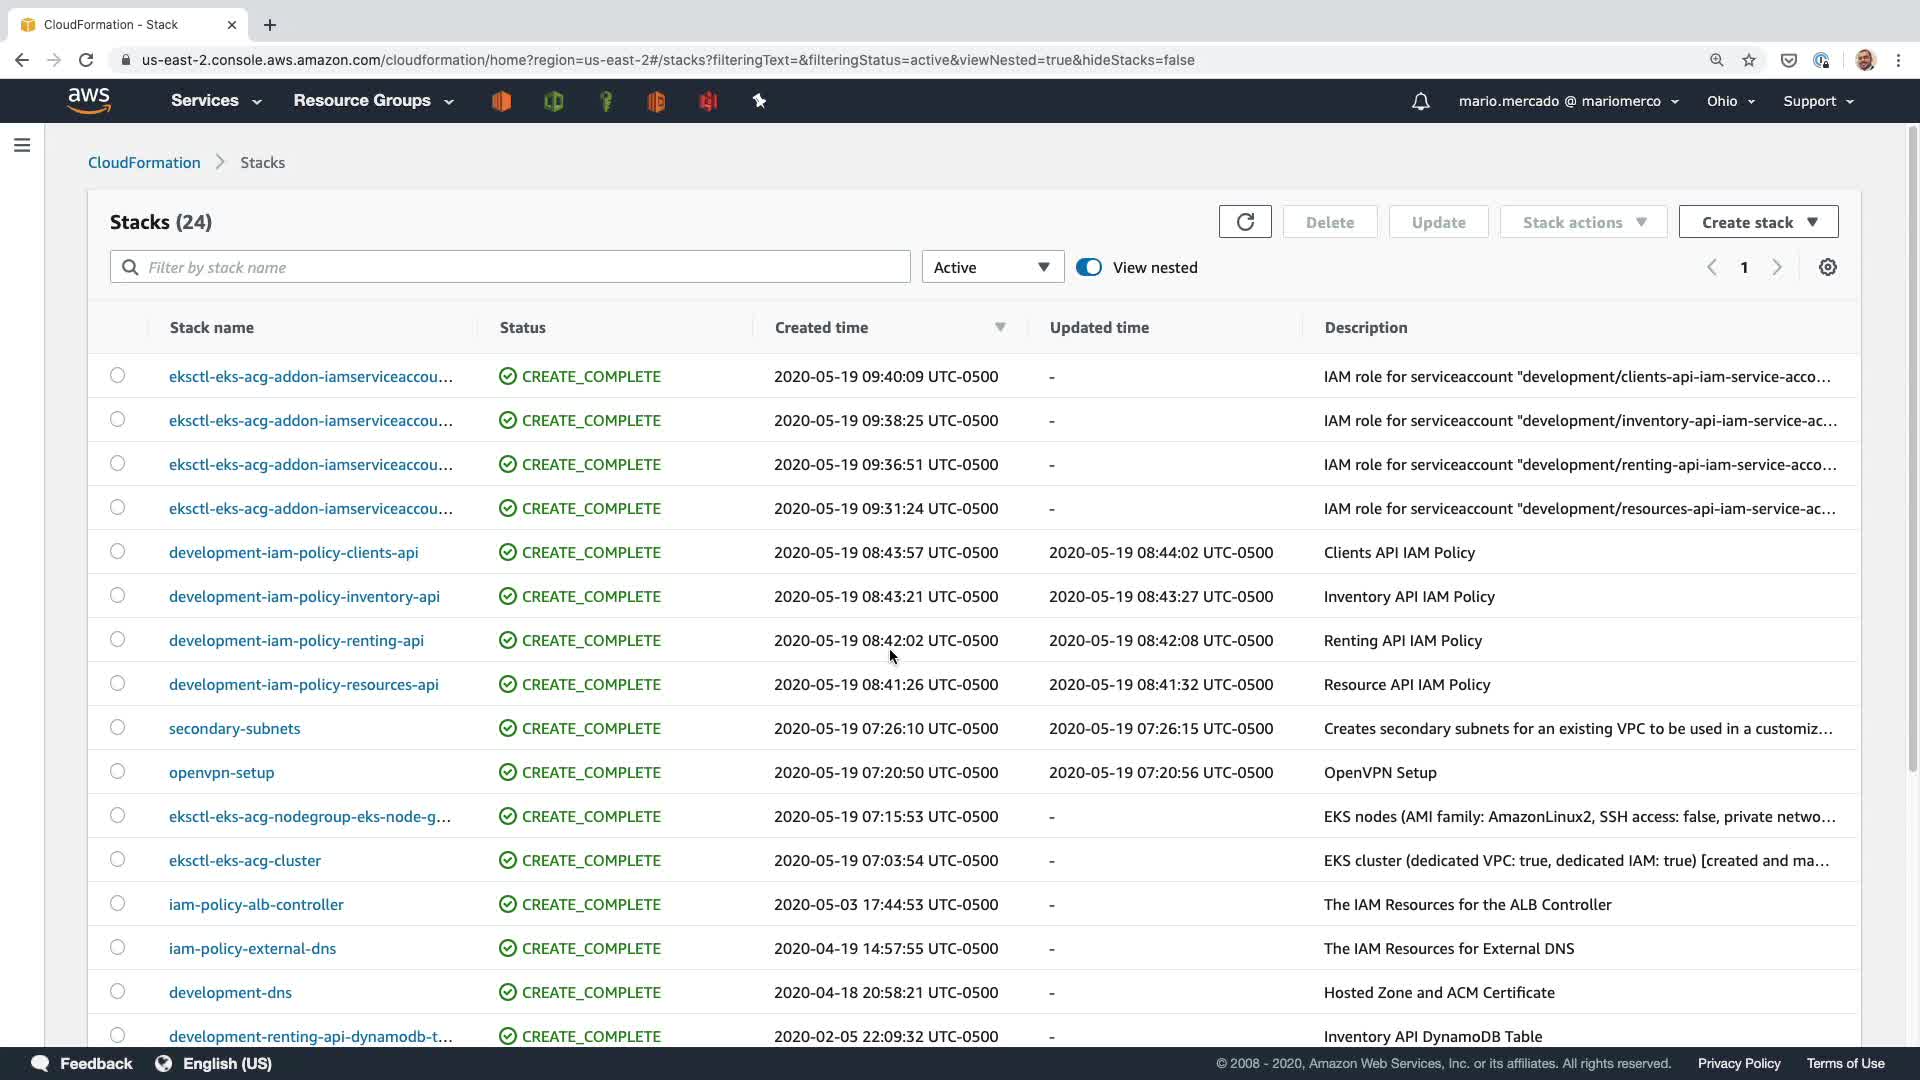Bookmark the page with the star icon
Viewport: 1920px width, 1080px height.
coord(1749,60)
